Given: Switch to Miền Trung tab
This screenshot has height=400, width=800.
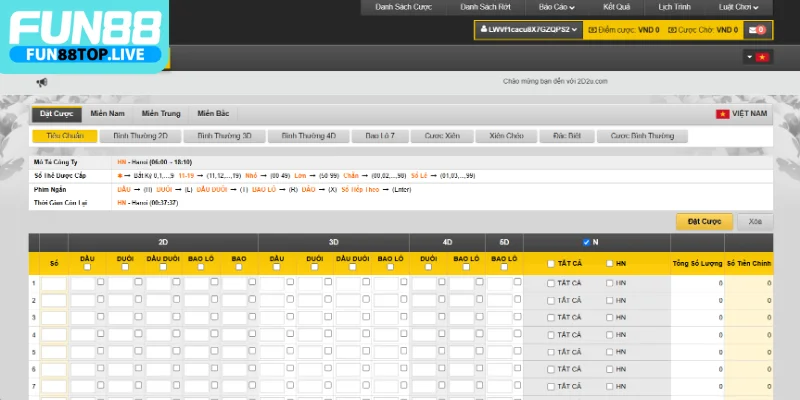Looking at the screenshot, I should pyautogui.click(x=161, y=114).
